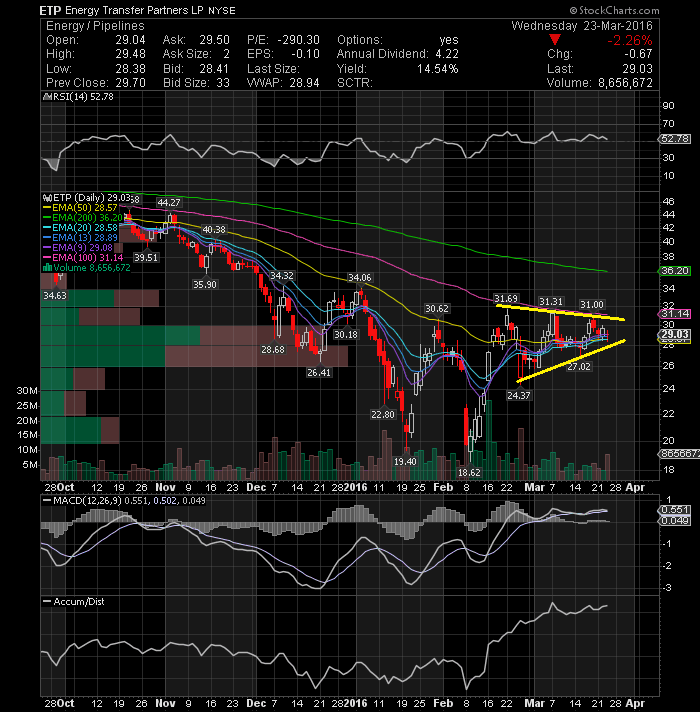Viewport: 700px width, 712px height.
Task: Click the ETP ticker symbol in the header
Action: (50, 10)
